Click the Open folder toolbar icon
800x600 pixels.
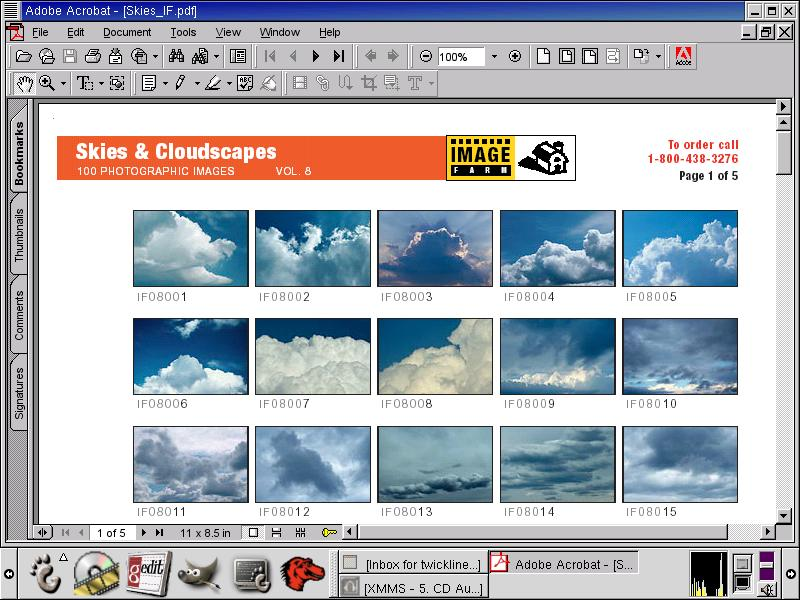(x=23, y=56)
